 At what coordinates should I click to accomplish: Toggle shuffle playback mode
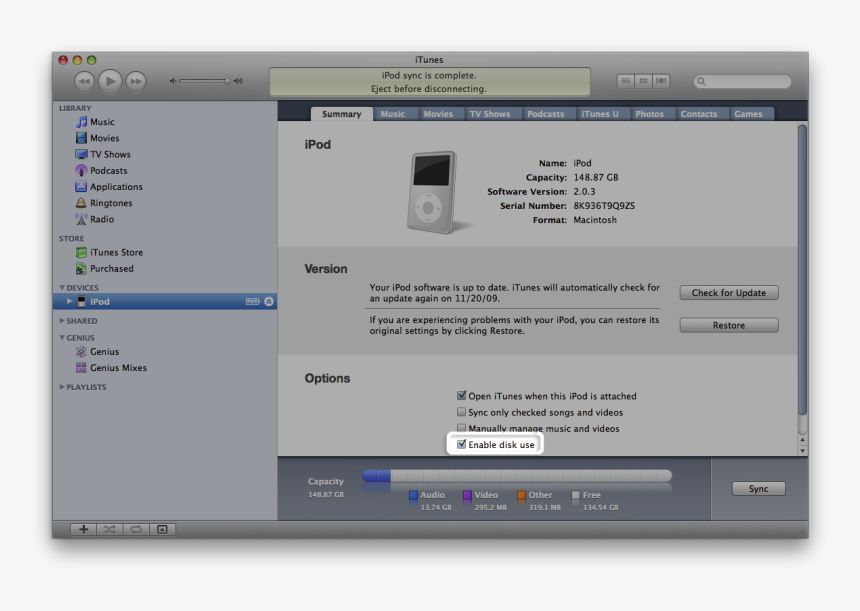click(x=109, y=529)
